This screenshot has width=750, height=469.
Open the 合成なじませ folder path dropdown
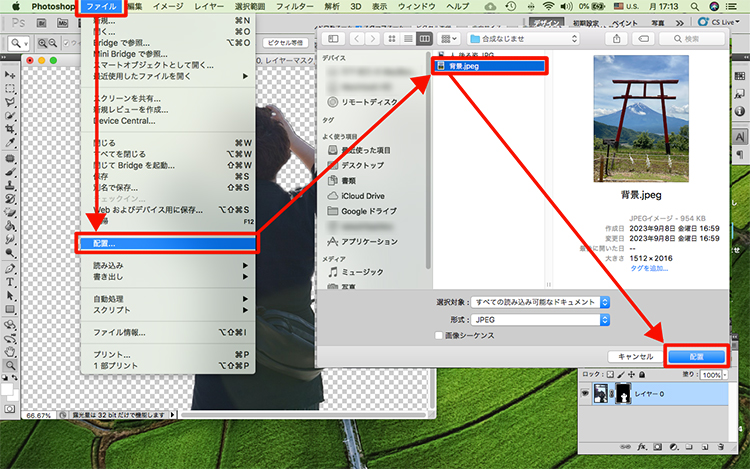click(523, 39)
